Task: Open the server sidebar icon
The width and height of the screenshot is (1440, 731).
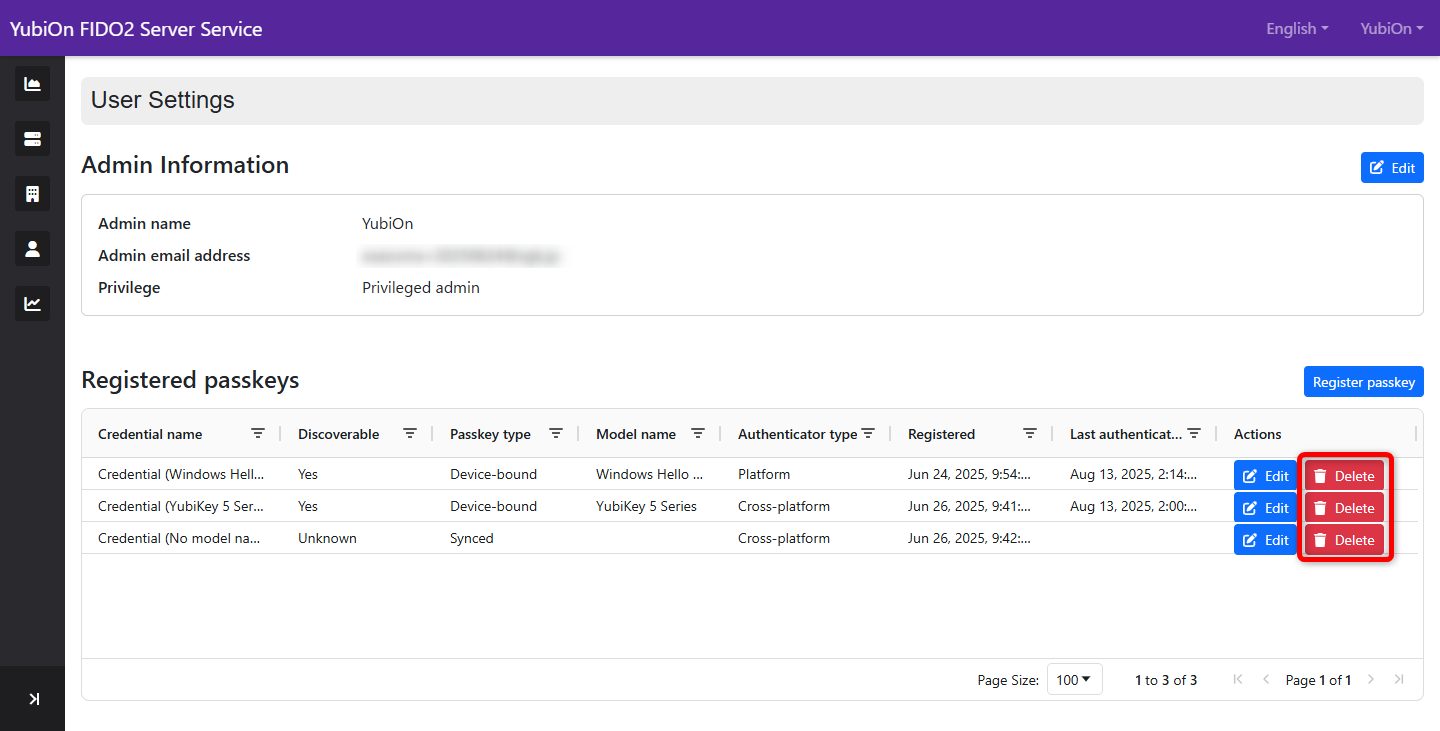Action: pyautogui.click(x=32, y=138)
